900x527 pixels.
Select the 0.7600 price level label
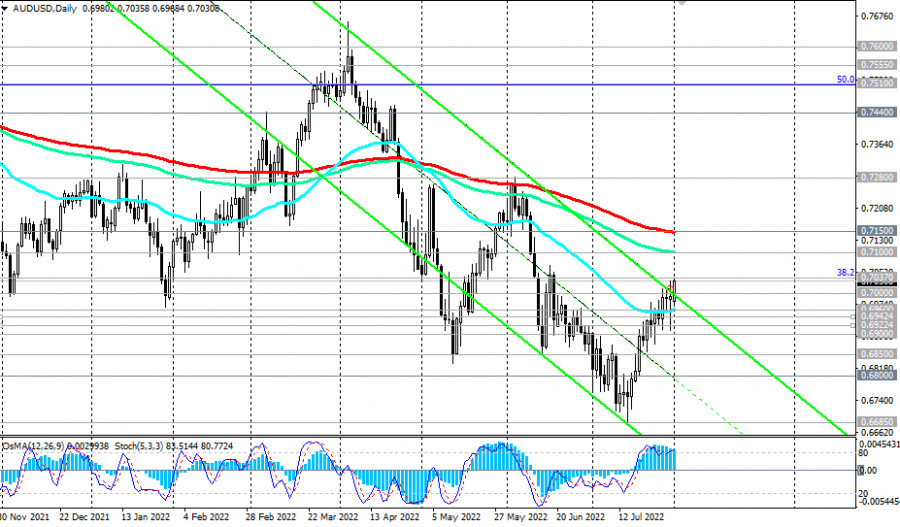pos(875,46)
